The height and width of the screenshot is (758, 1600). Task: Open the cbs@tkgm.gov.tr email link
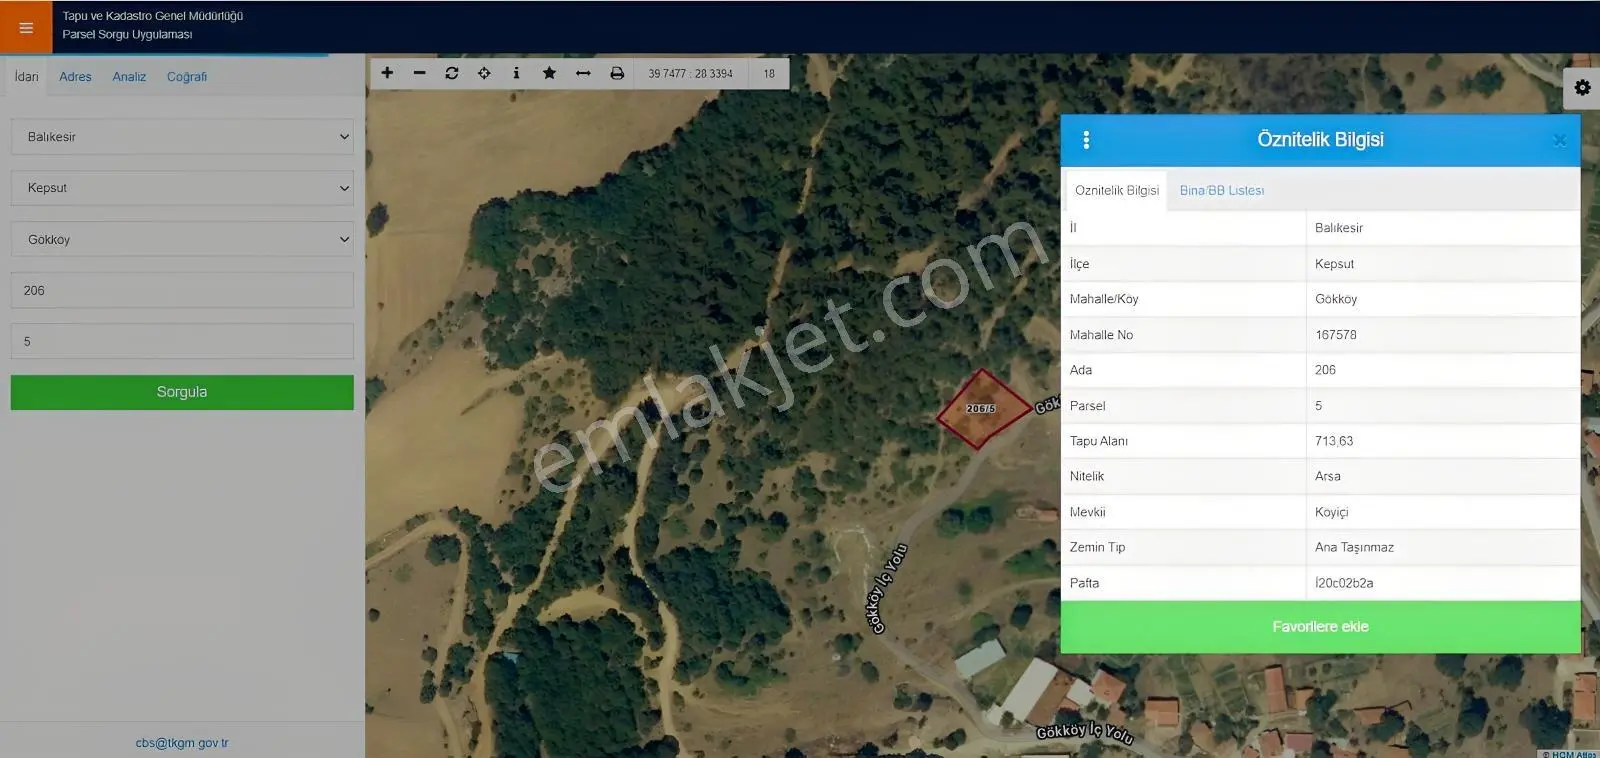182,743
